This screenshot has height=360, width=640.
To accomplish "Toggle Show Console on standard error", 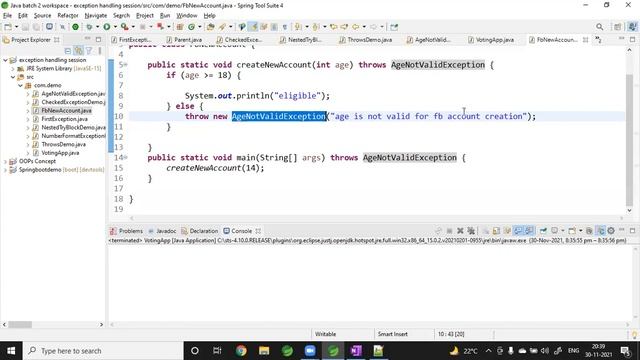I will click(529, 231).
